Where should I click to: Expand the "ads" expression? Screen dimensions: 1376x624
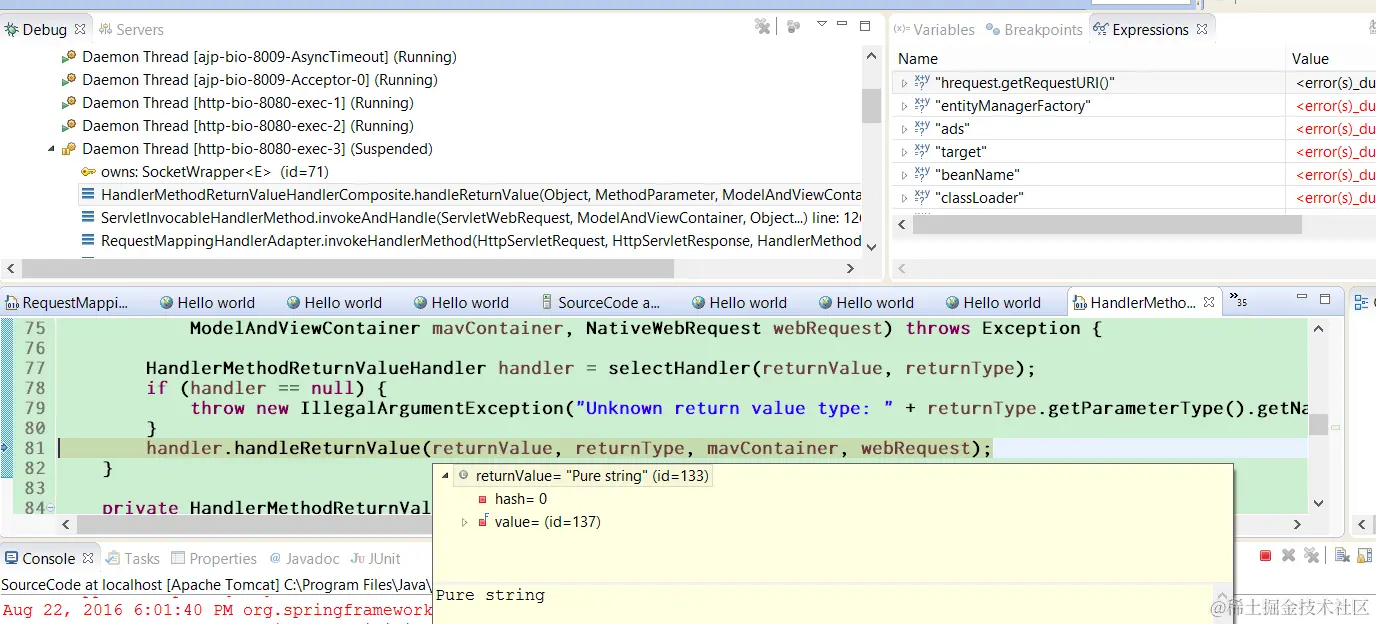pos(904,129)
